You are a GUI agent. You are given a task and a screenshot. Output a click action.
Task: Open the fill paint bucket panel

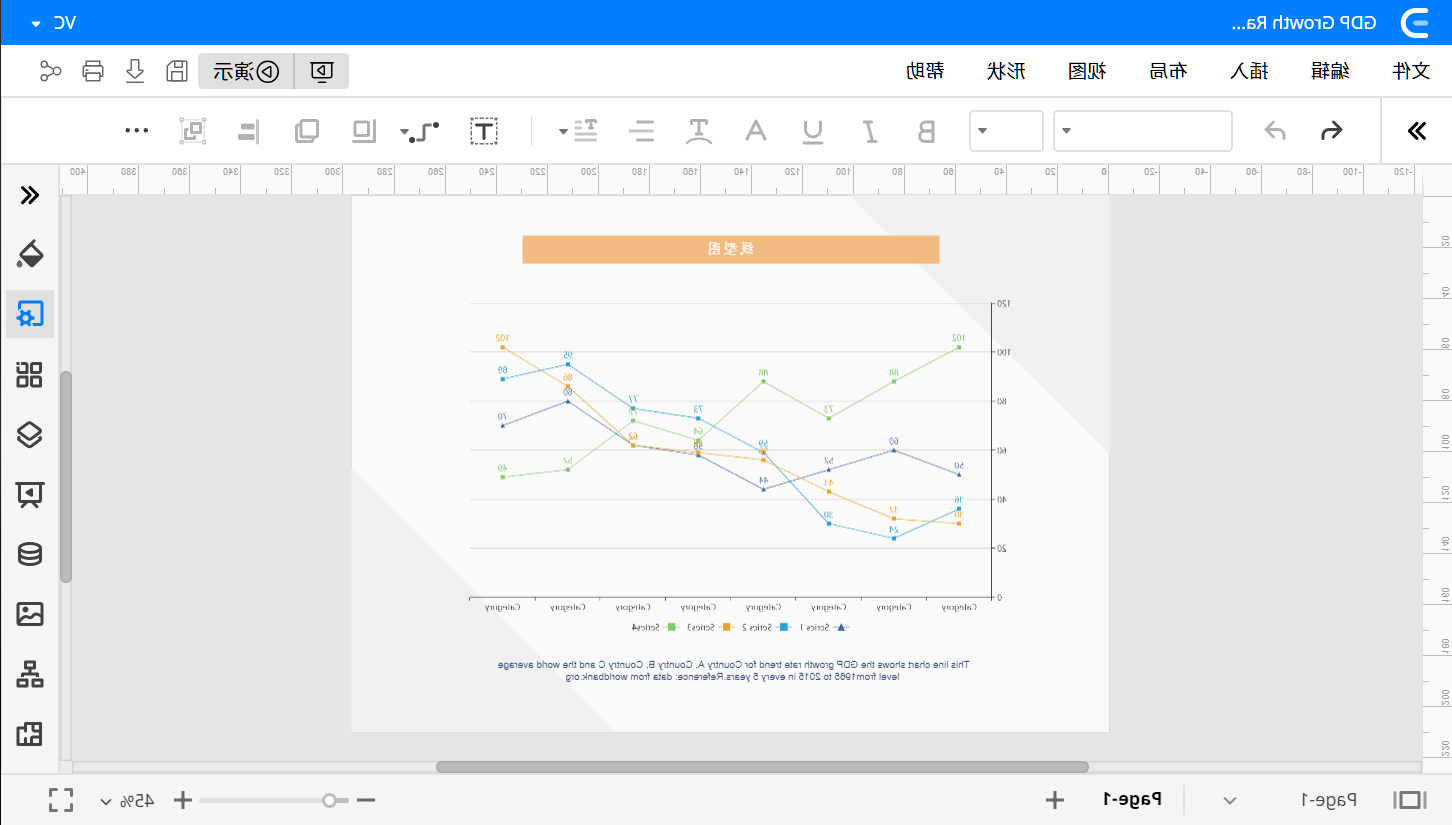(30, 254)
